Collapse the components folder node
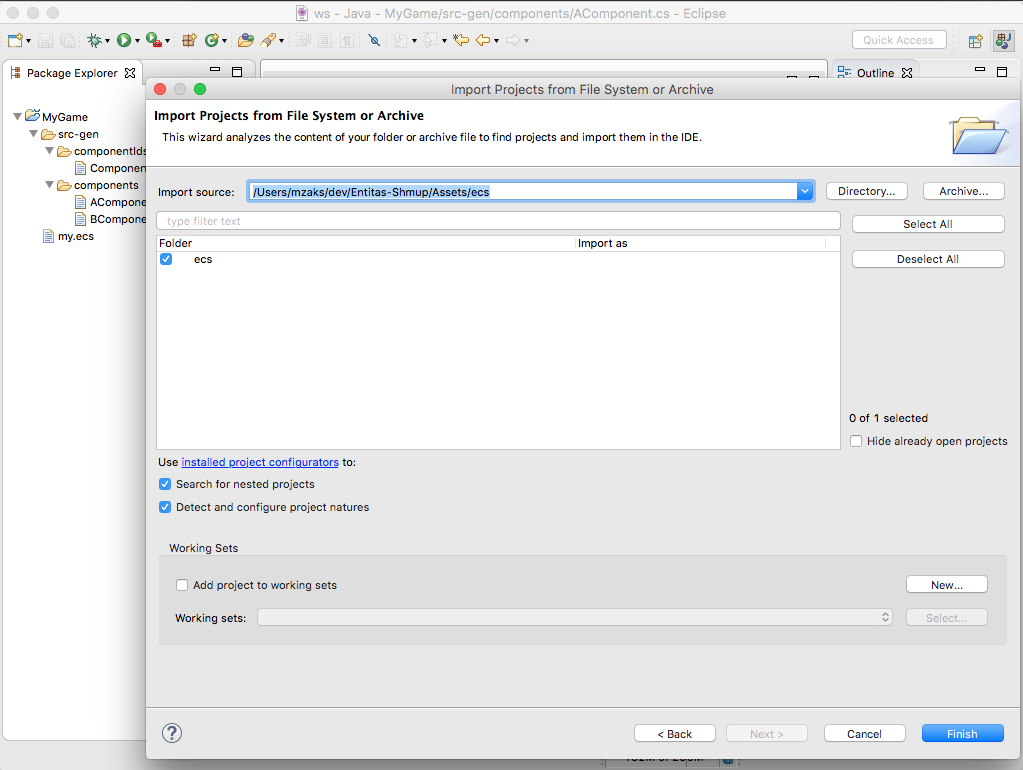Viewport: 1023px width, 770px height. [49, 185]
